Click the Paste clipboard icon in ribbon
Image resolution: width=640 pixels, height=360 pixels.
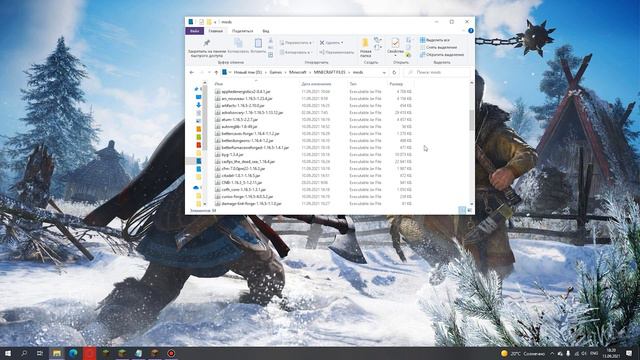tap(258, 46)
